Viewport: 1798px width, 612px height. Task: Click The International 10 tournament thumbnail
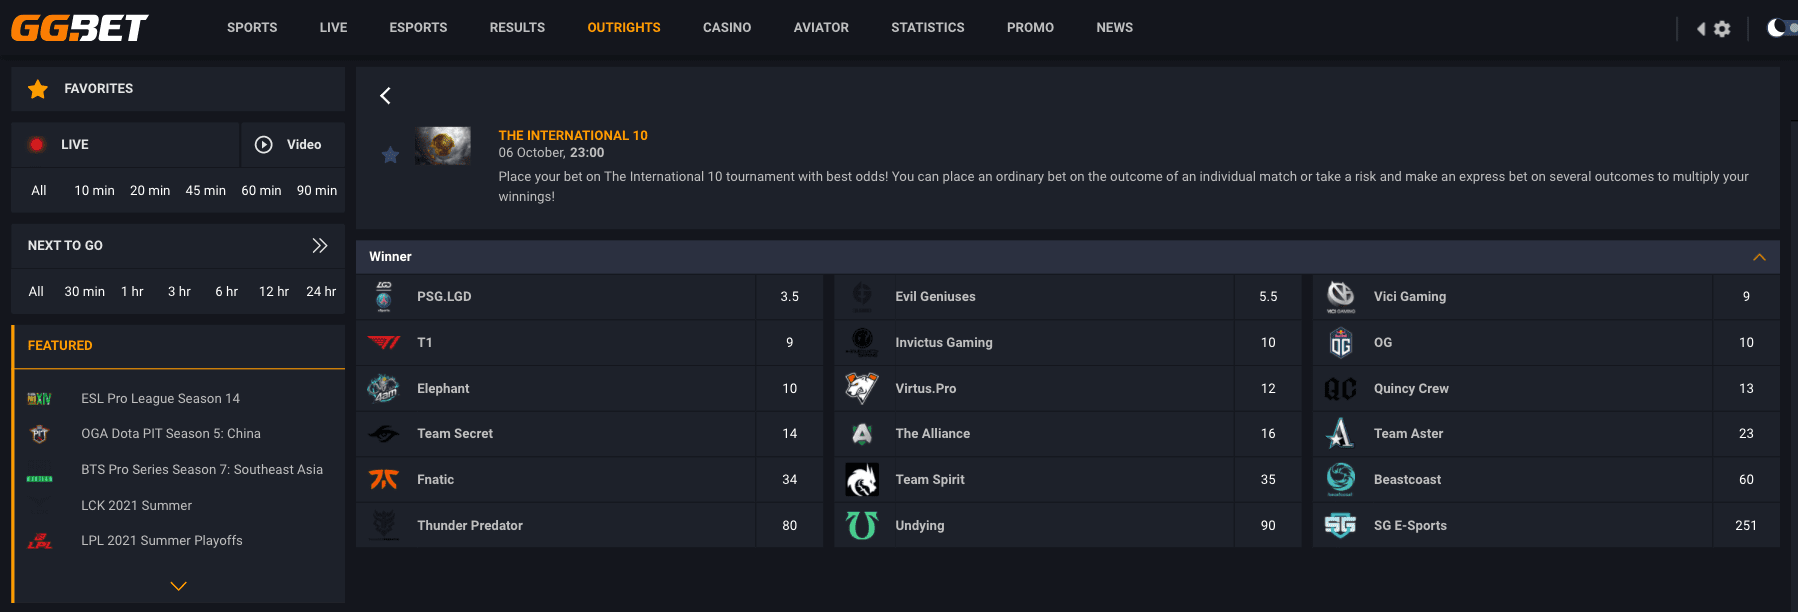(443, 146)
